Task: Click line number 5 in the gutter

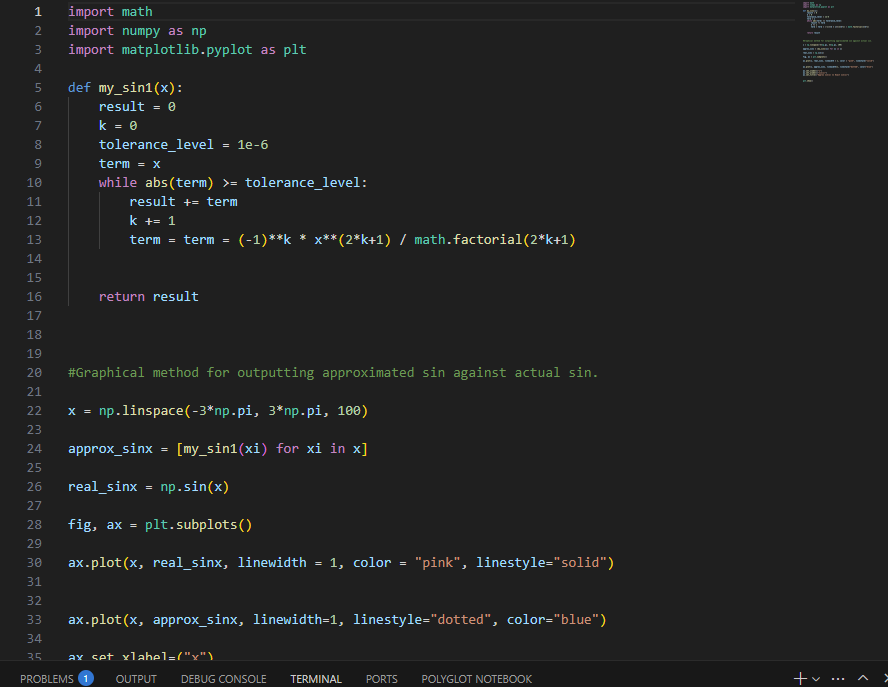Action: point(38,87)
